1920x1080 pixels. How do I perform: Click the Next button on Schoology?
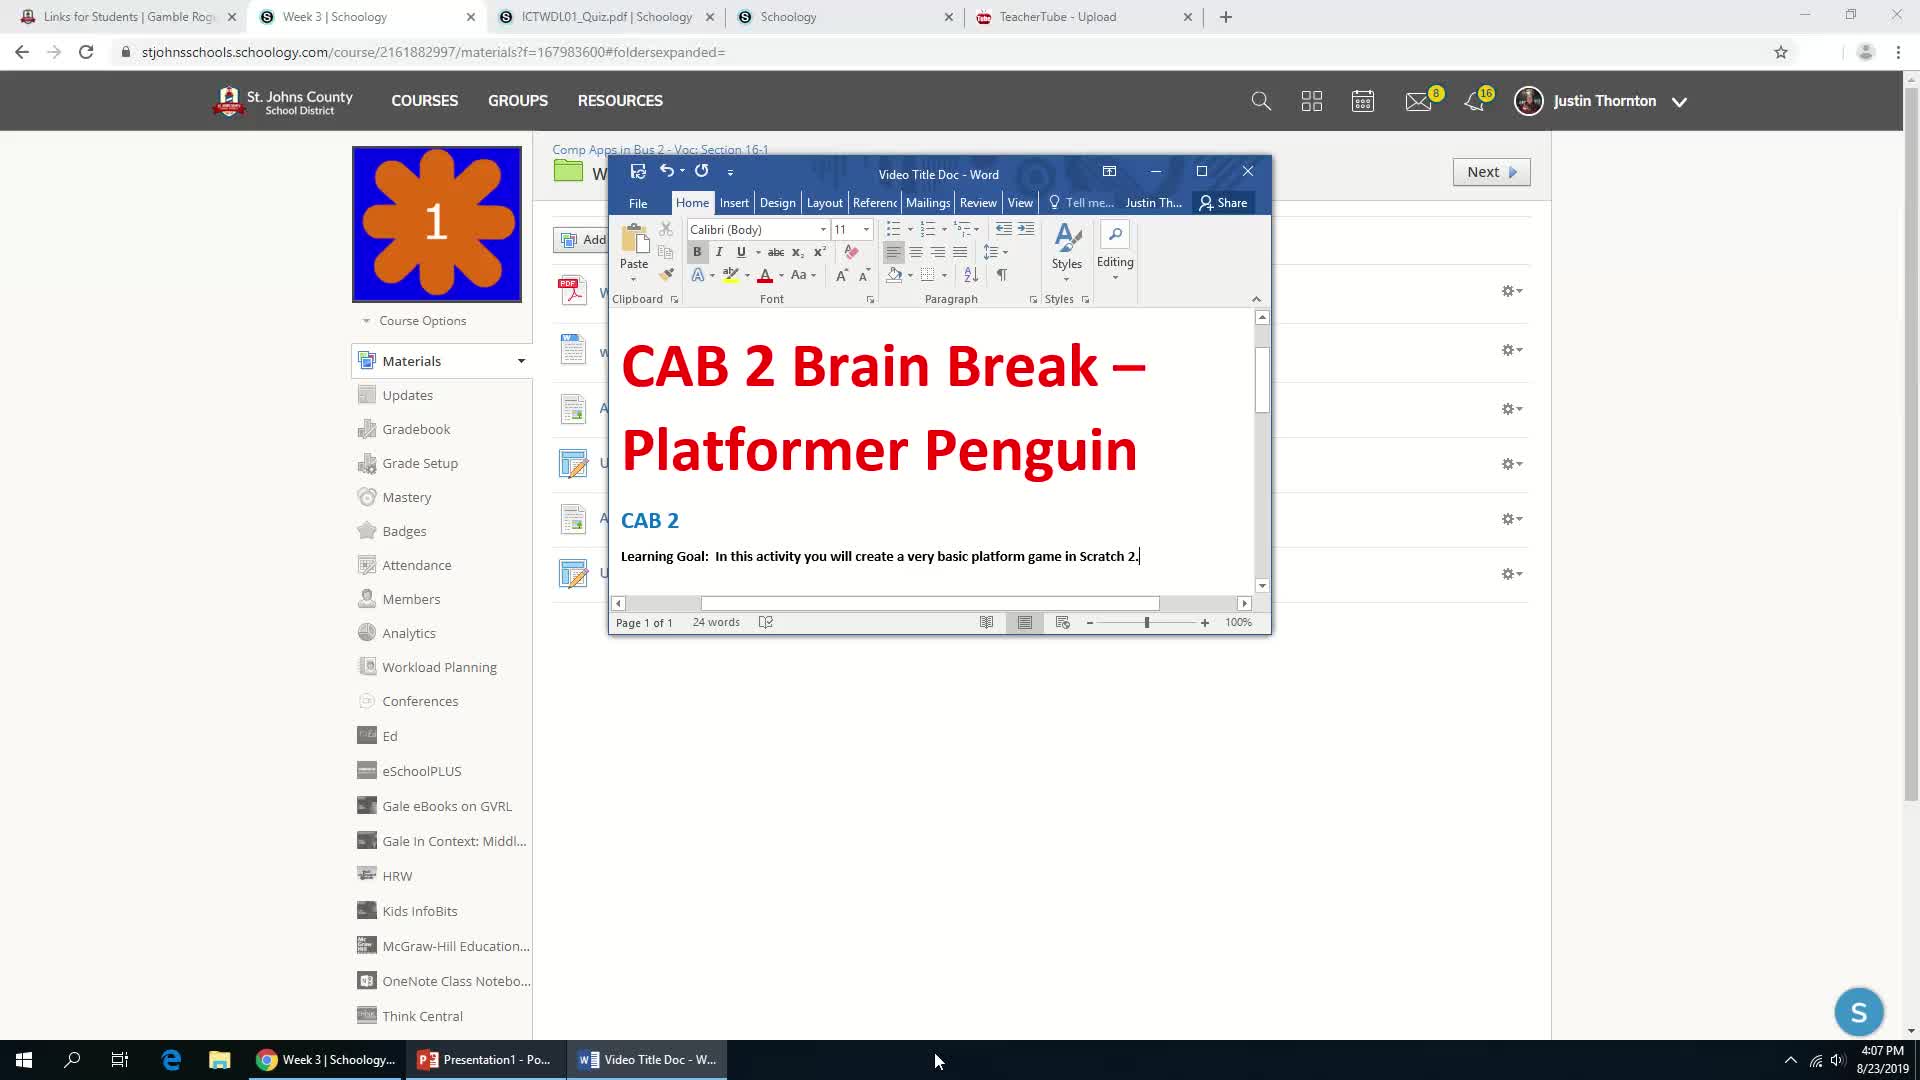[1491, 171]
